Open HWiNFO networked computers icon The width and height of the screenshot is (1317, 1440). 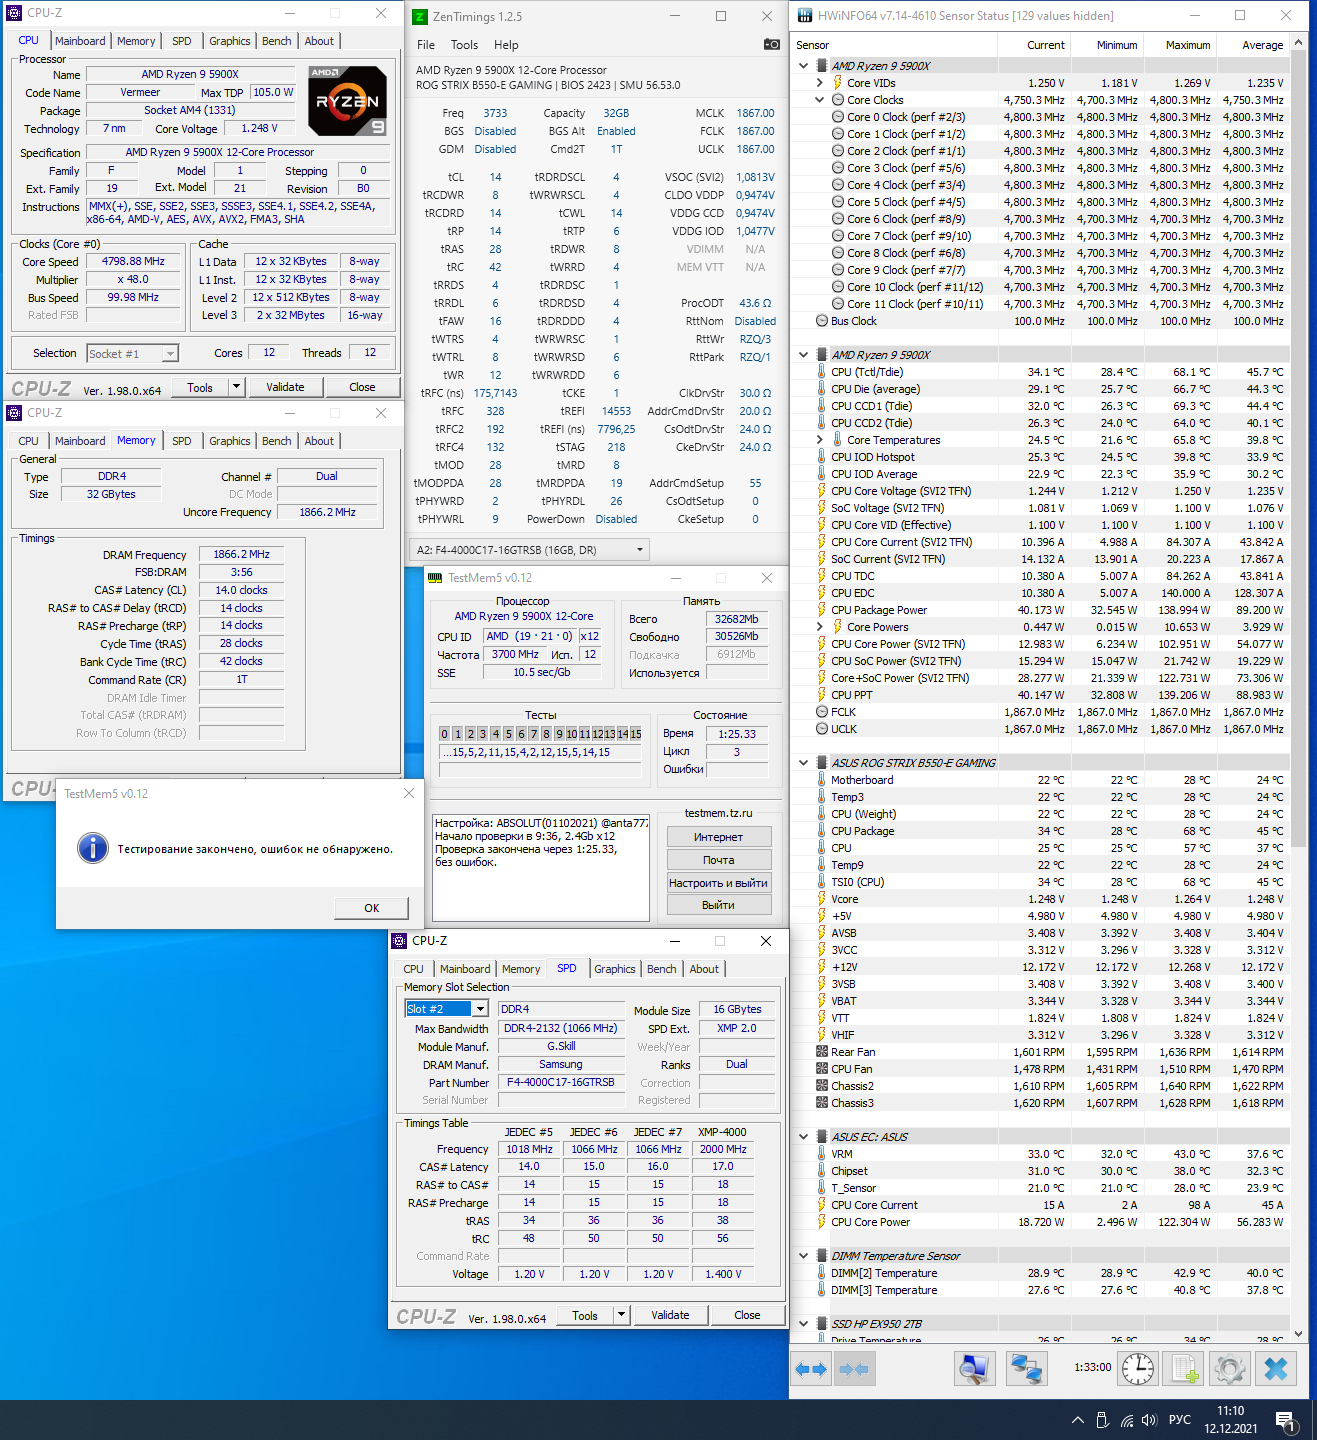(1026, 1369)
